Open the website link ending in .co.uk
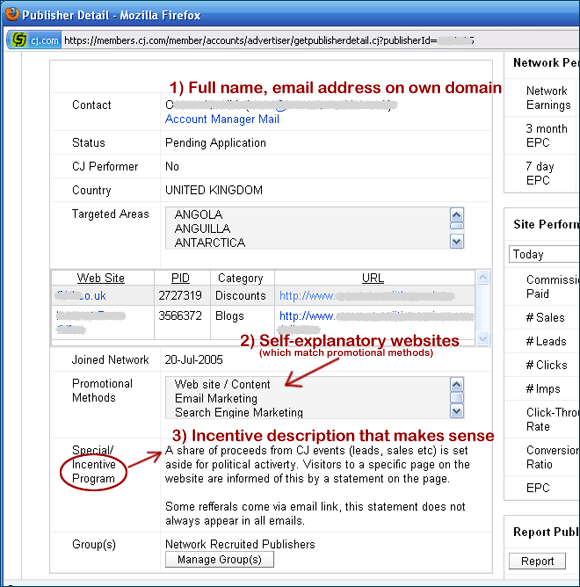Viewport: 580px width, 587px height. tap(81, 296)
